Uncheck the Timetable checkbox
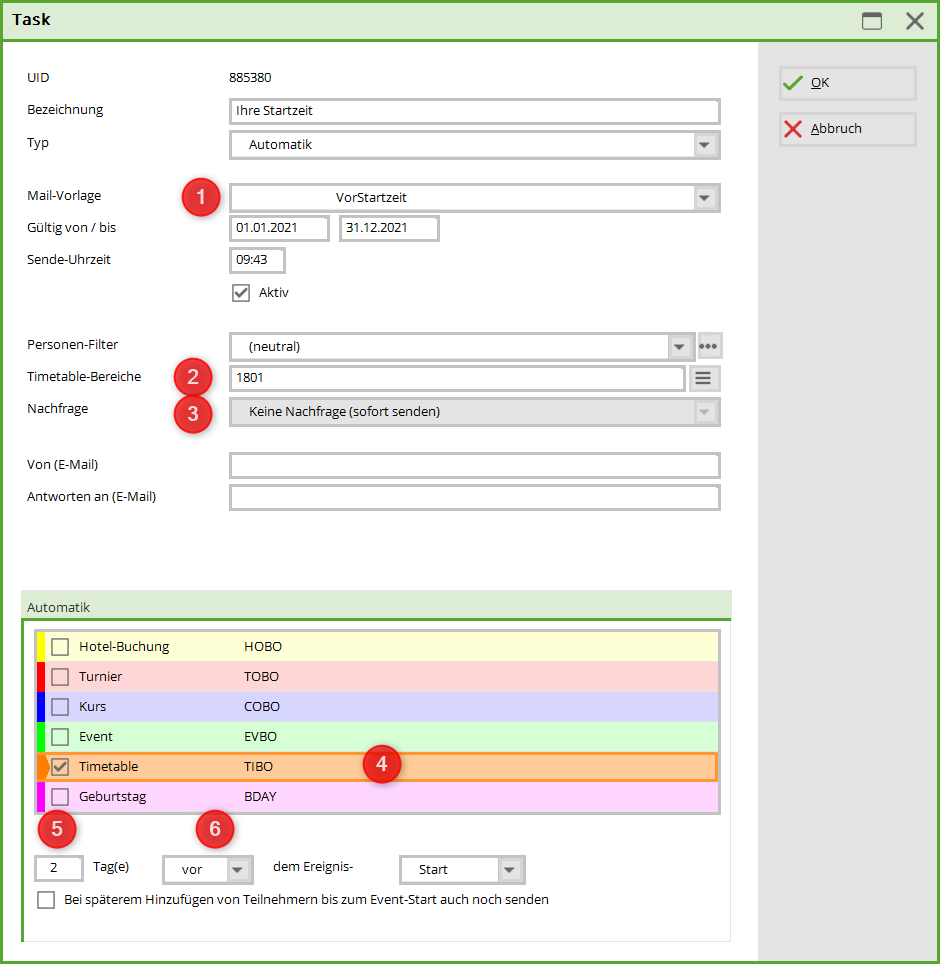The image size is (940, 964). tap(60, 767)
